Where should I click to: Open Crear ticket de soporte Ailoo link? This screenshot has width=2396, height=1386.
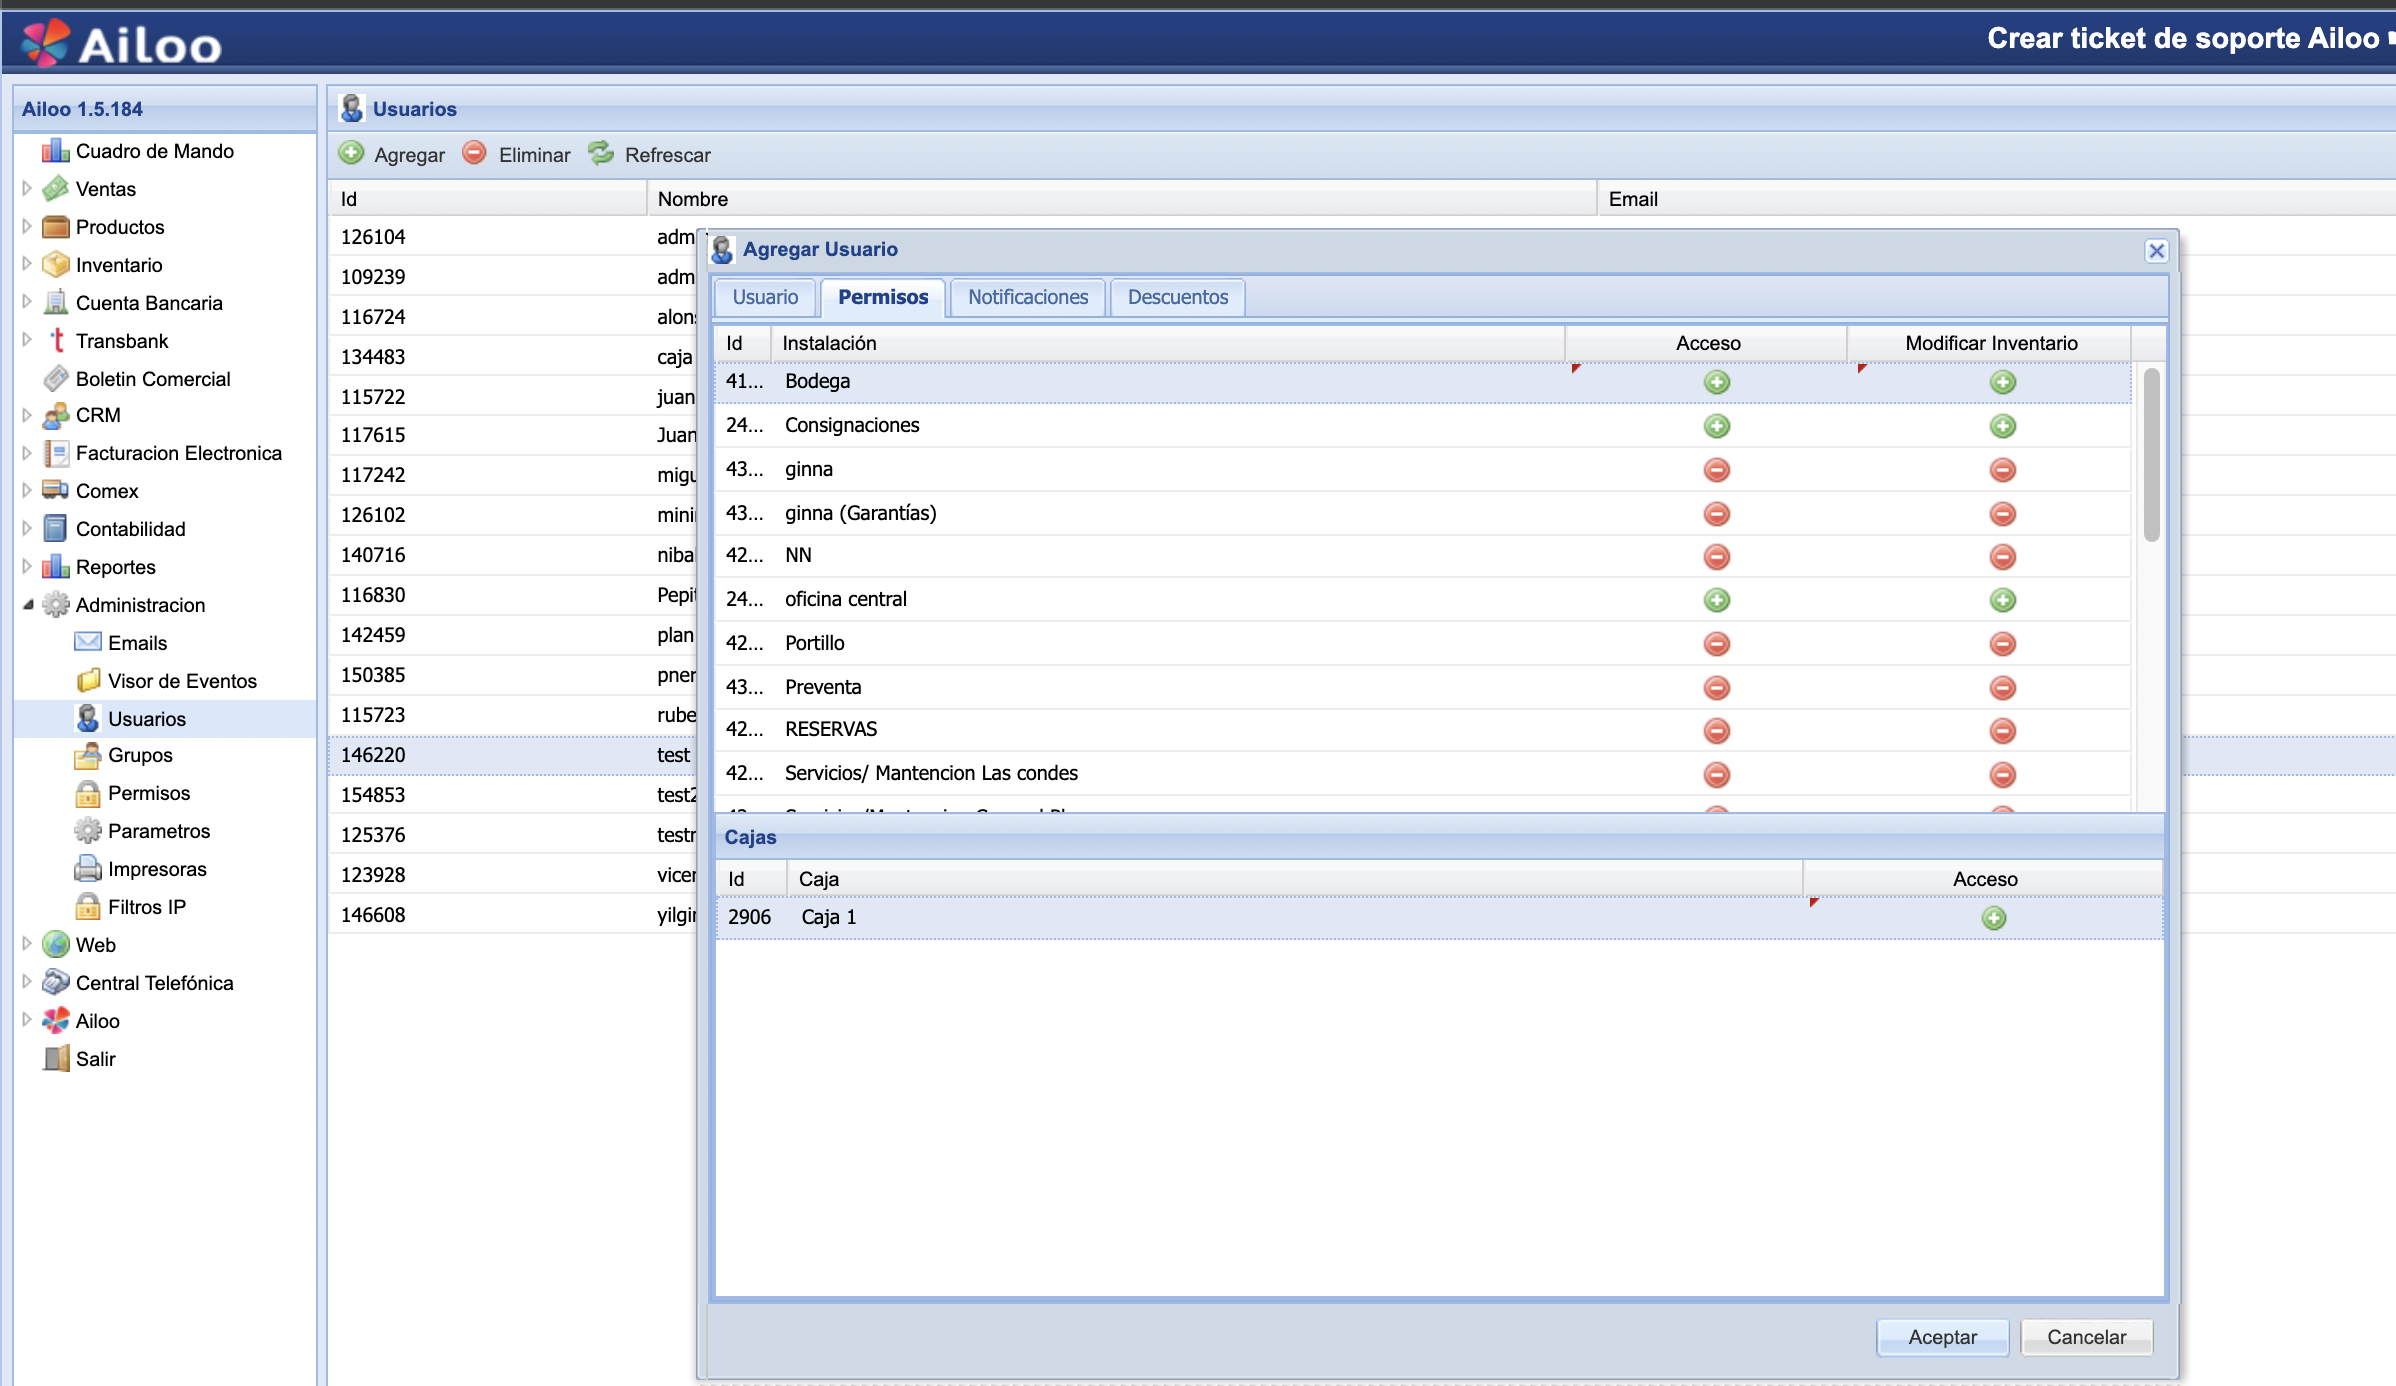pos(2182,38)
